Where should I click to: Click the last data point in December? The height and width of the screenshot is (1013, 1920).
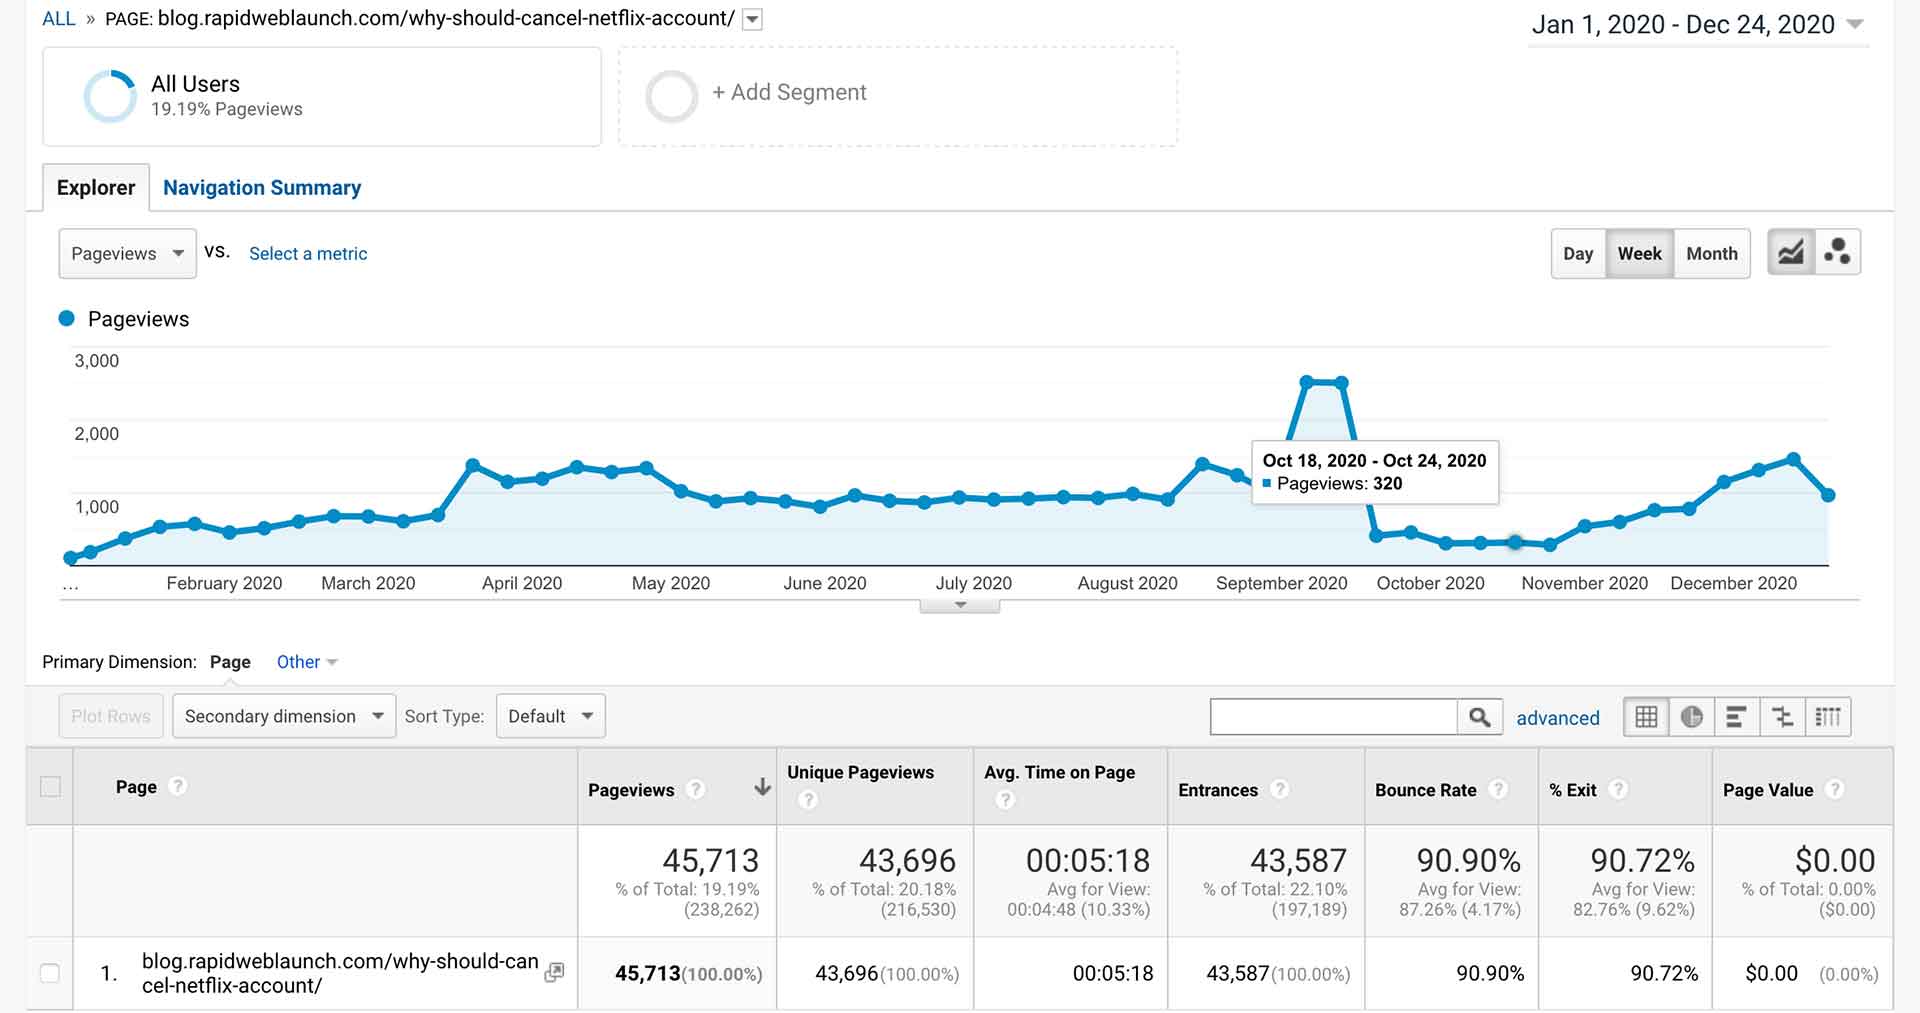[1828, 495]
